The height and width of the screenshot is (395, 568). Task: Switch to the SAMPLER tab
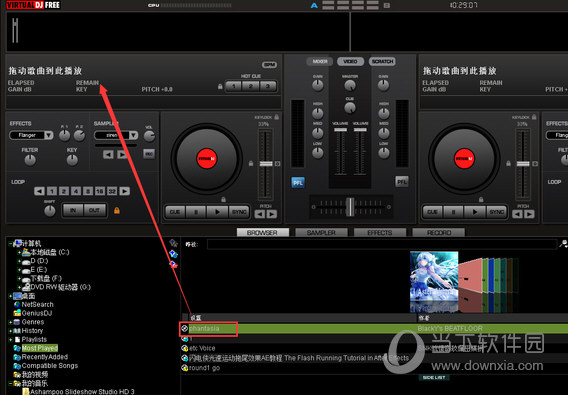pyautogui.click(x=321, y=232)
